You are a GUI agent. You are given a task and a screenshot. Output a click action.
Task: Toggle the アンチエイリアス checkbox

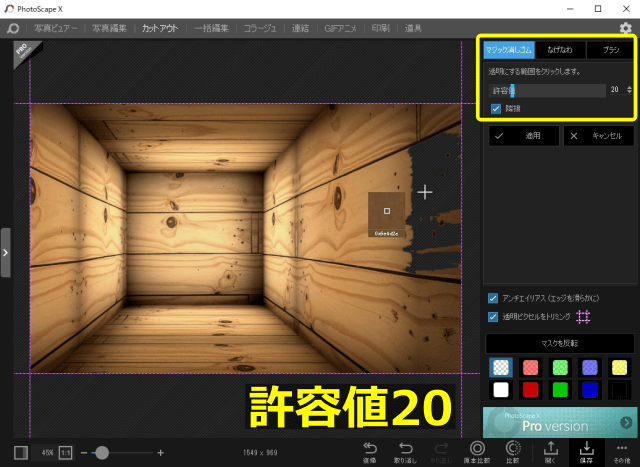pyautogui.click(x=493, y=298)
